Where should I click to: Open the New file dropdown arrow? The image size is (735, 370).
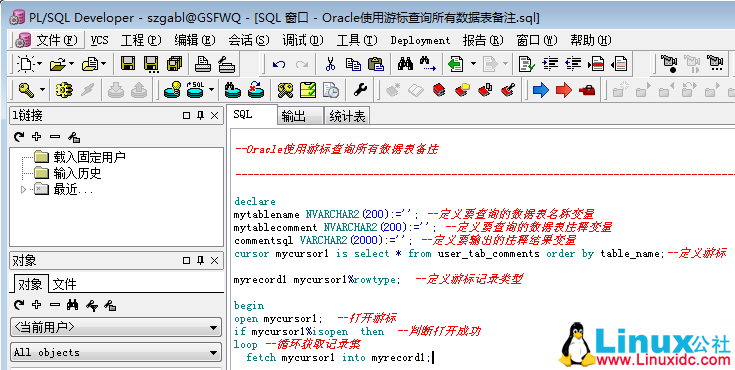pos(39,64)
